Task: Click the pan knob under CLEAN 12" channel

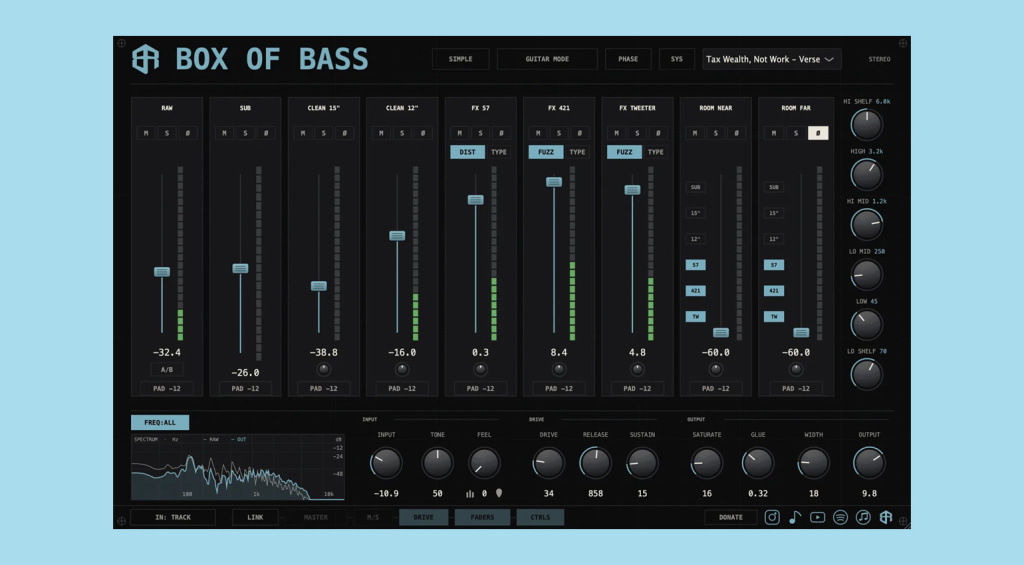Action: [402, 369]
